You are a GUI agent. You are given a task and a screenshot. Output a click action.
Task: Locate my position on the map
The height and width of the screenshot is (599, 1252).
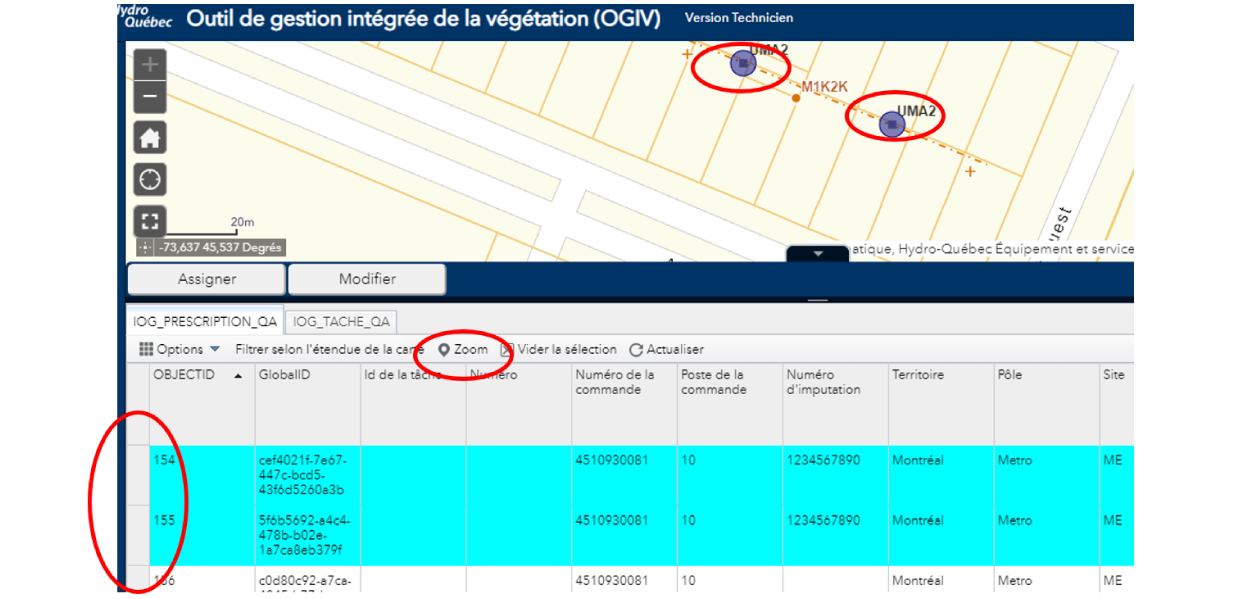coord(150,180)
